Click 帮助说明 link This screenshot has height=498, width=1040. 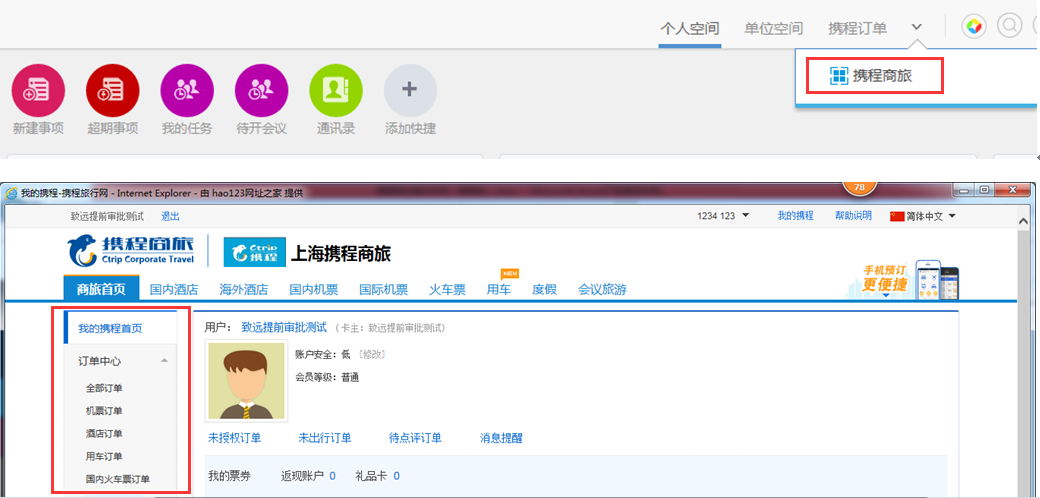854,216
